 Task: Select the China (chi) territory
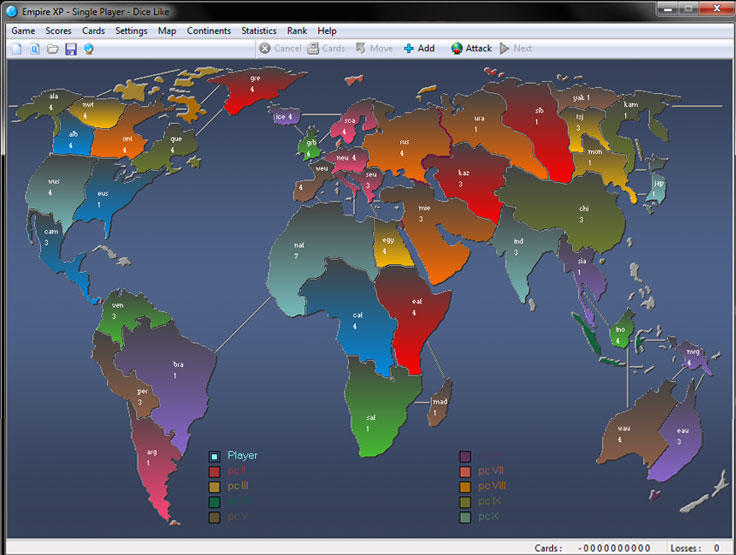[x=580, y=215]
